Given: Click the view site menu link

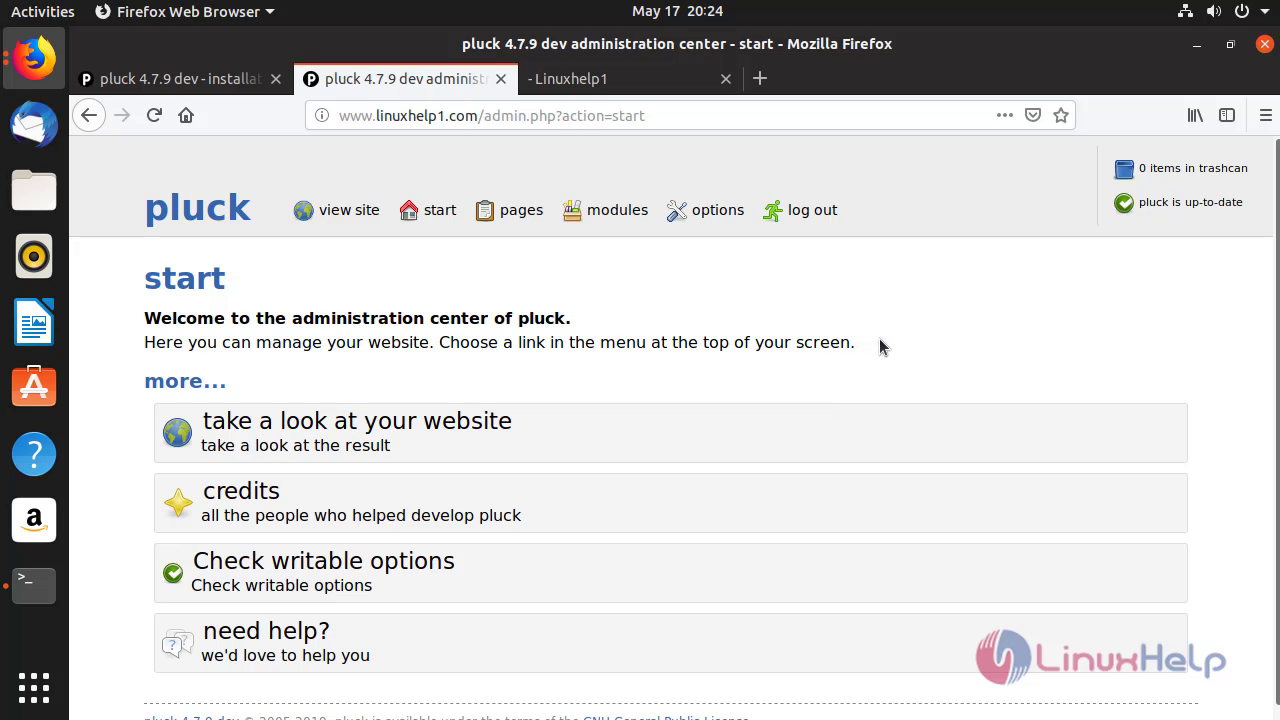Looking at the screenshot, I should point(349,210).
